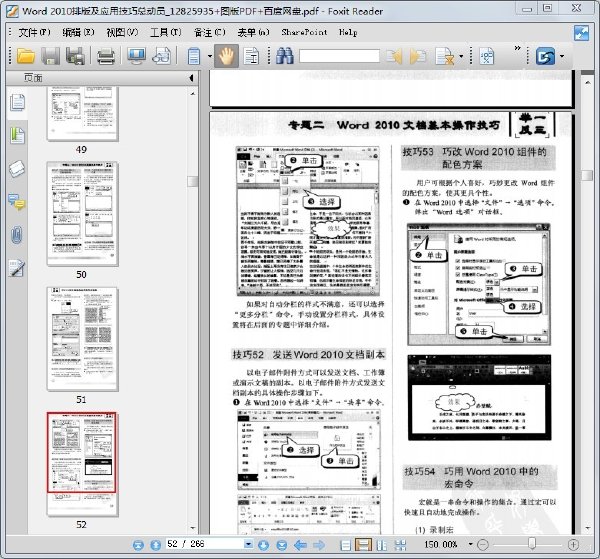
Task: Open the SharePoint menu
Action: (304, 33)
